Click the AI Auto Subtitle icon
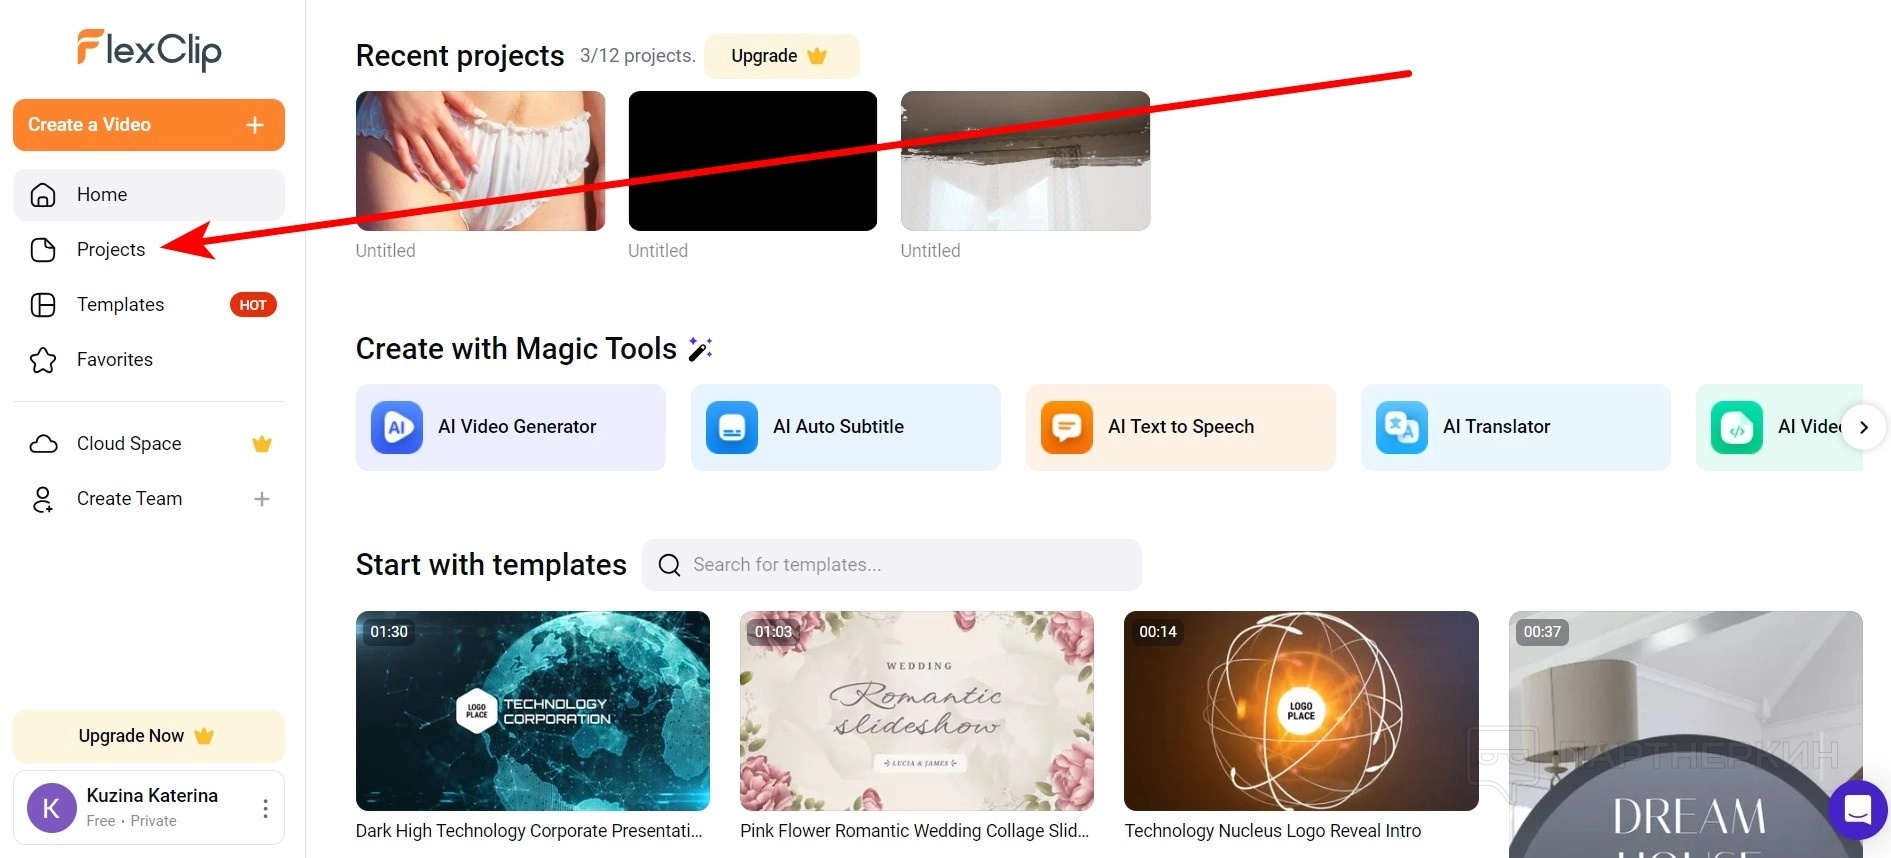Viewport: 1891px width, 858px height. pyautogui.click(x=732, y=428)
